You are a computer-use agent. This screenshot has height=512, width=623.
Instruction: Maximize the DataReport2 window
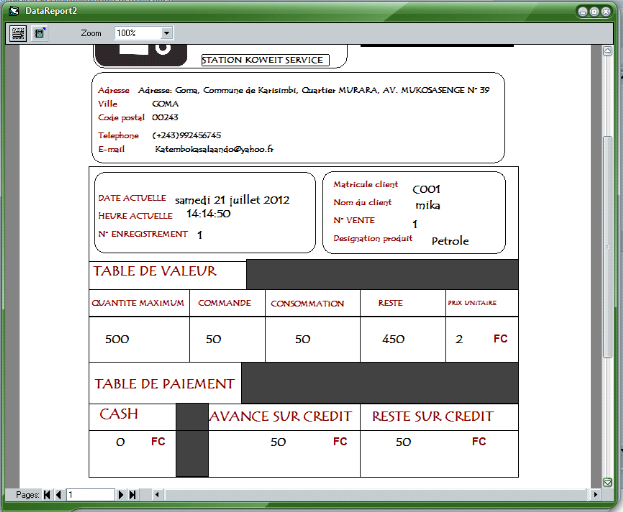pyautogui.click(x=594, y=12)
